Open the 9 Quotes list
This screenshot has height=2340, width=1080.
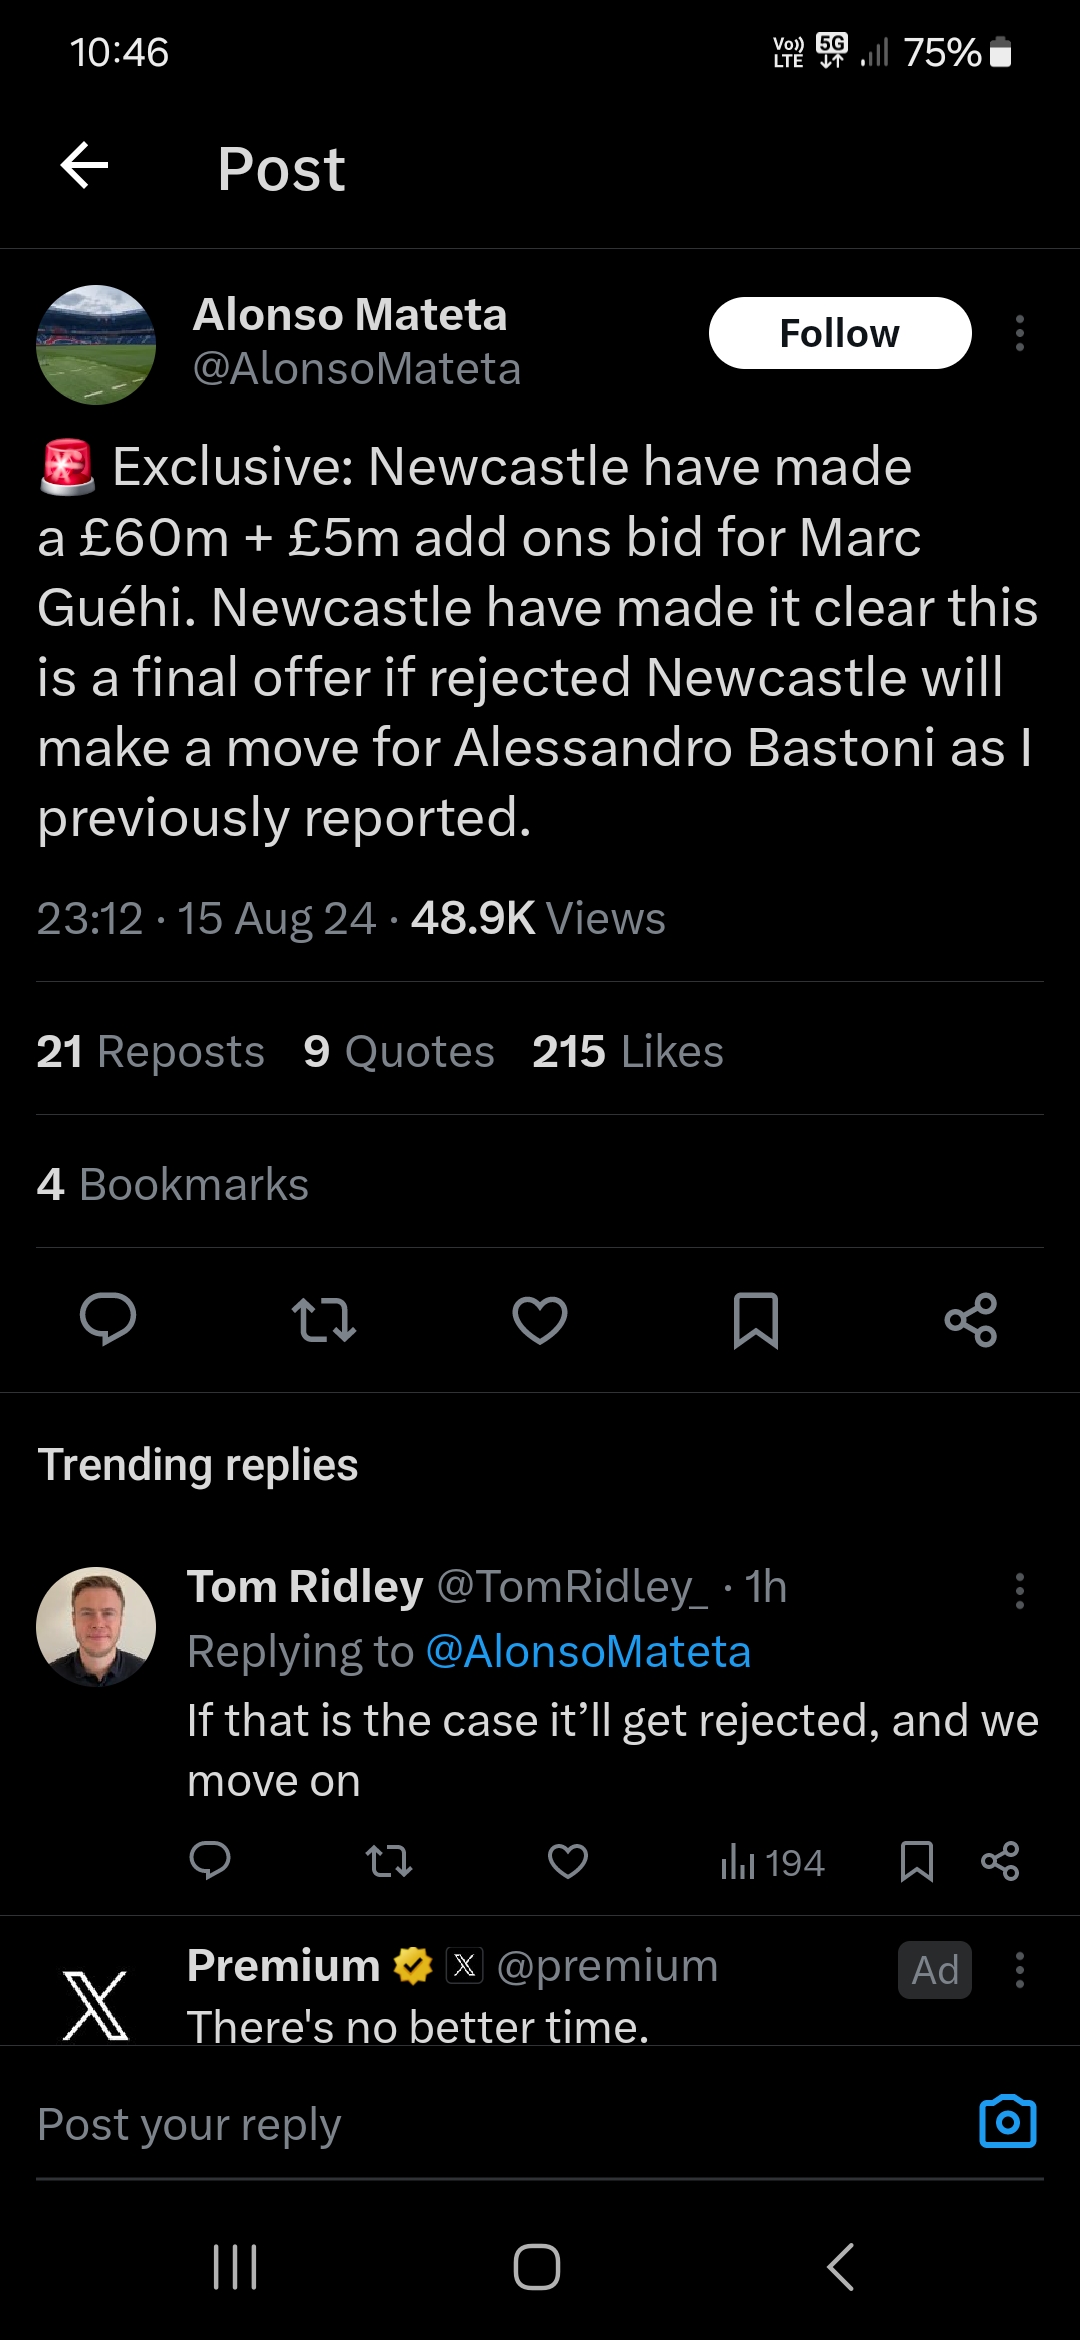(399, 1051)
